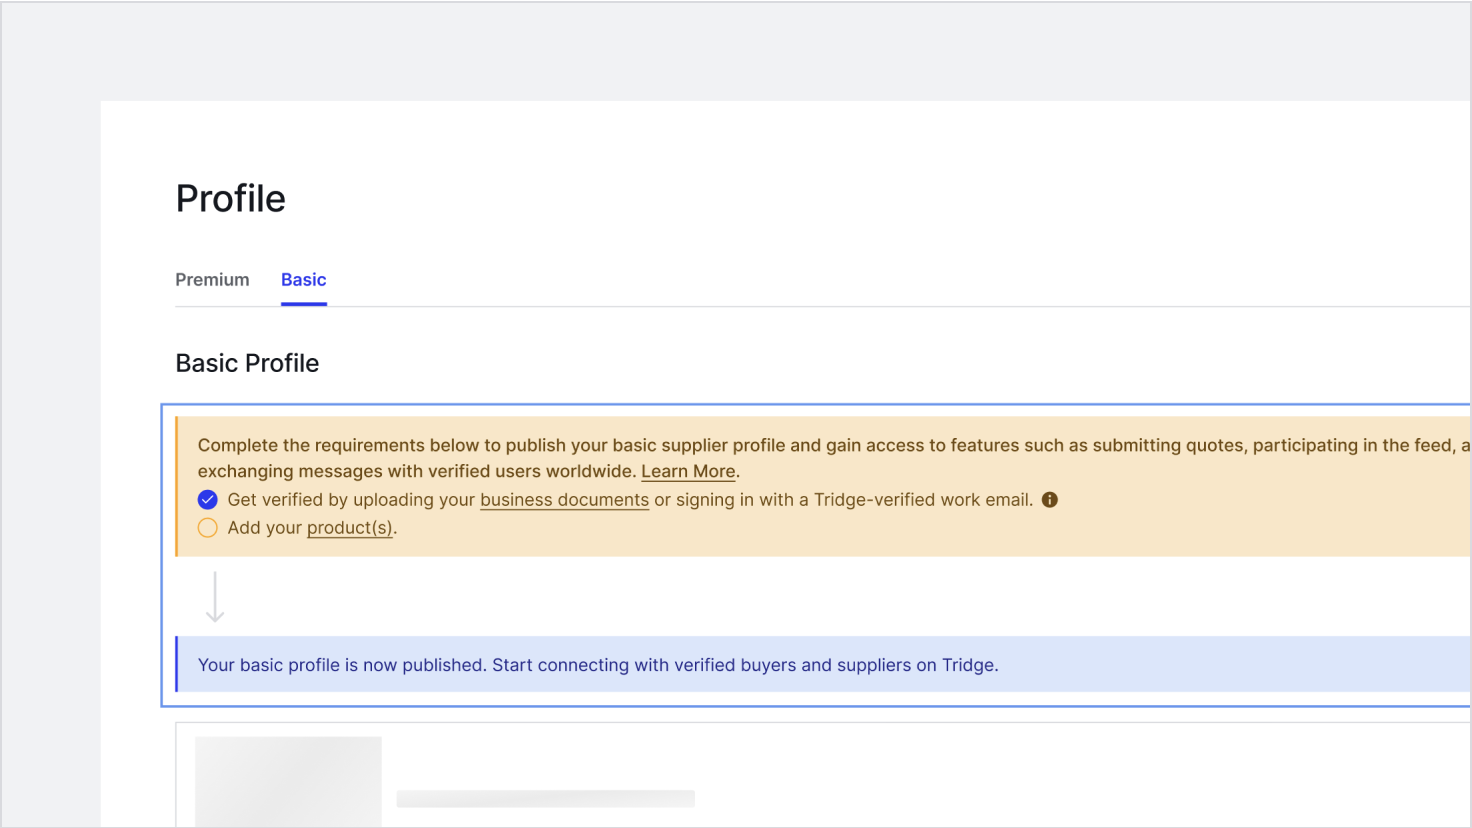The image size is (1472, 828).
Task: Click the blue checked verification circle
Action: pyautogui.click(x=208, y=500)
